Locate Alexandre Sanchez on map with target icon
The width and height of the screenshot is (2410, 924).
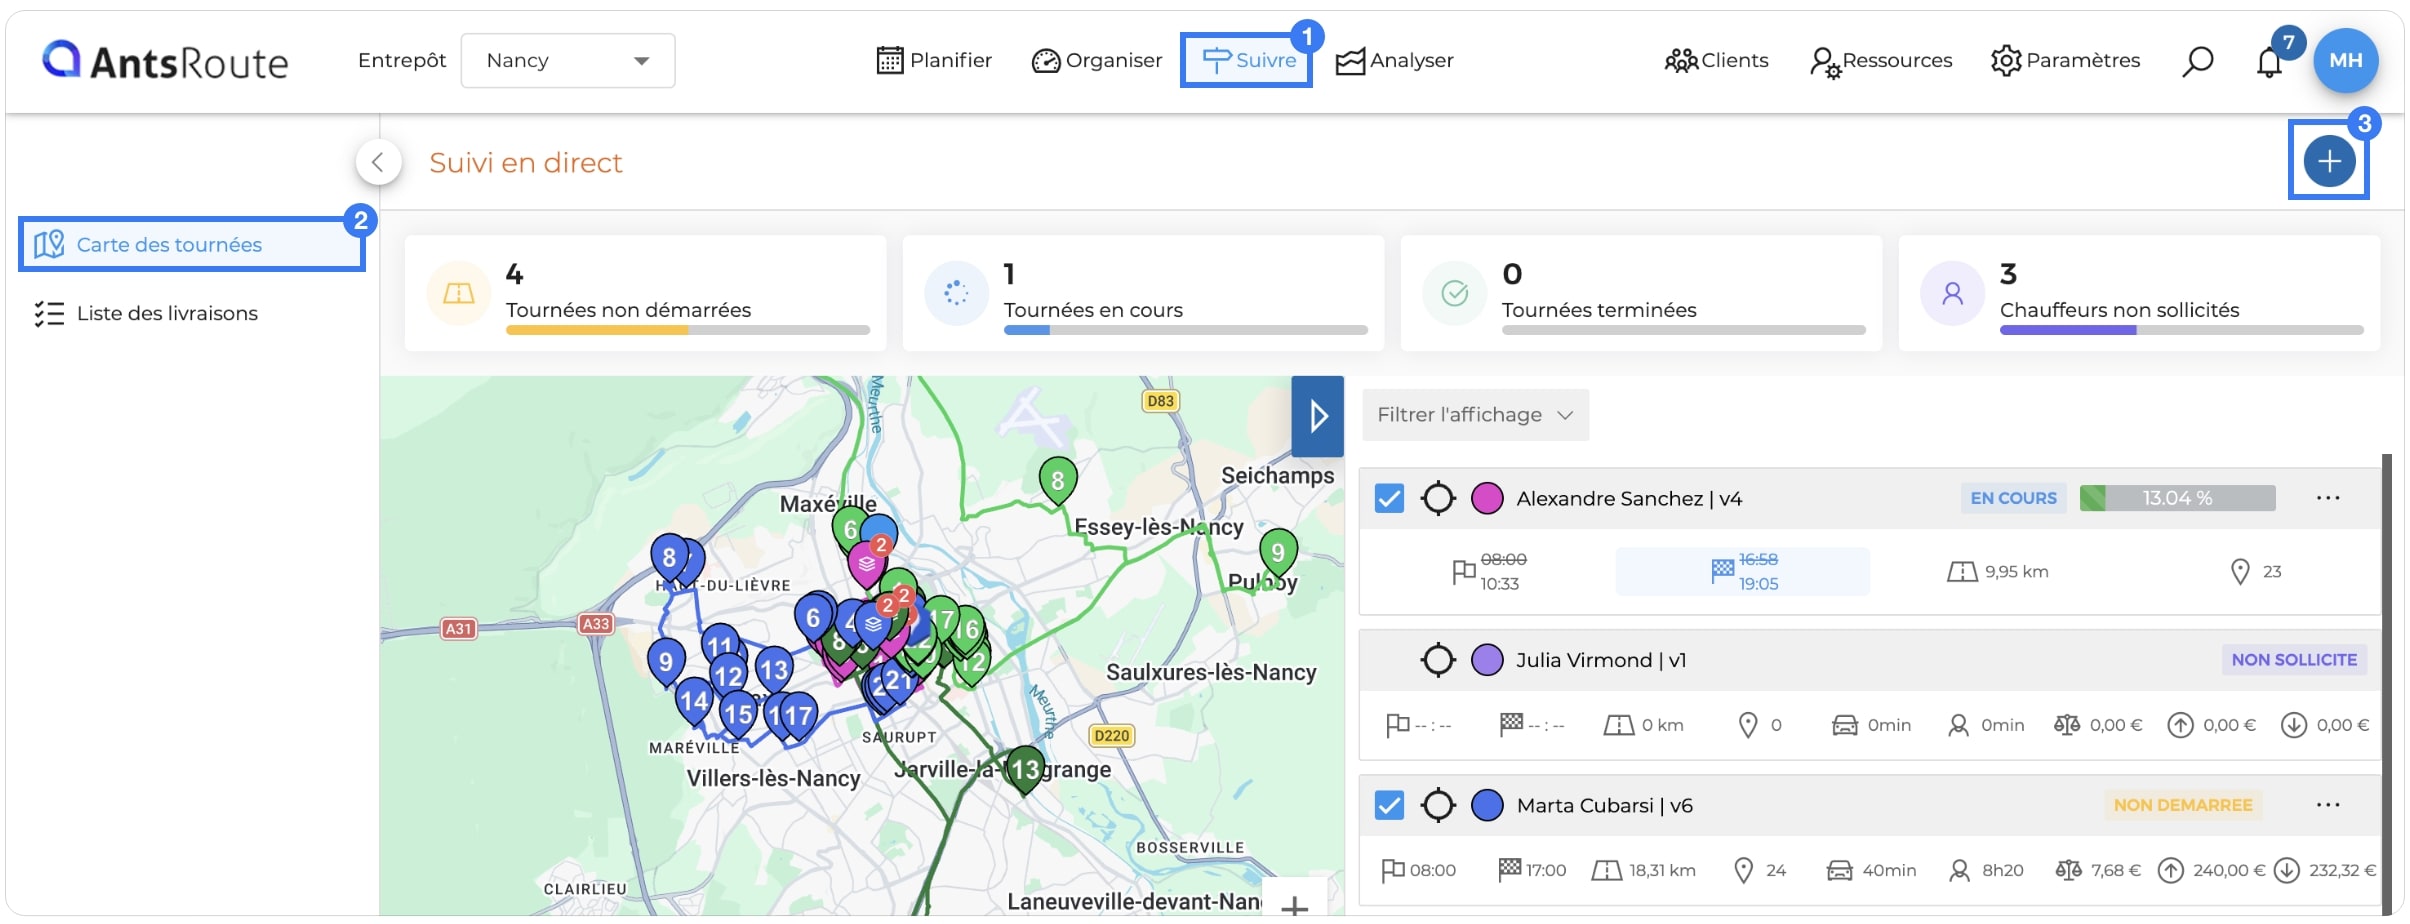(x=1438, y=498)
